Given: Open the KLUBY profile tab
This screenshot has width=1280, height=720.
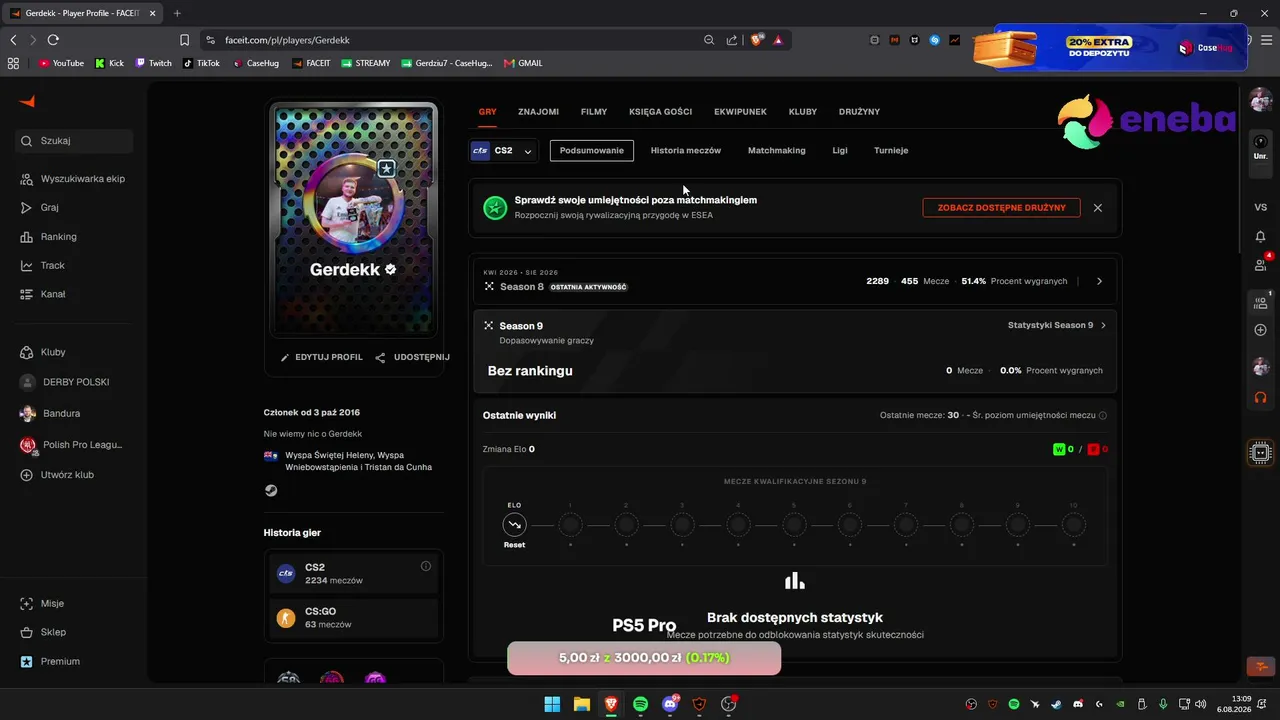Looking at the screenshot, I should pos(803,112).
